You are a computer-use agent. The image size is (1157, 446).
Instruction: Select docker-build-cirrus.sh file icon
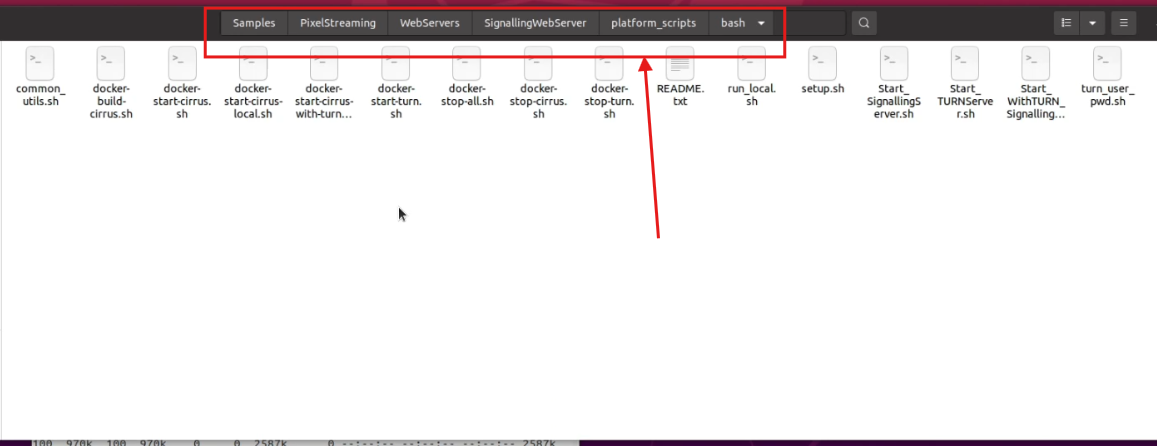tap(111, 63)
